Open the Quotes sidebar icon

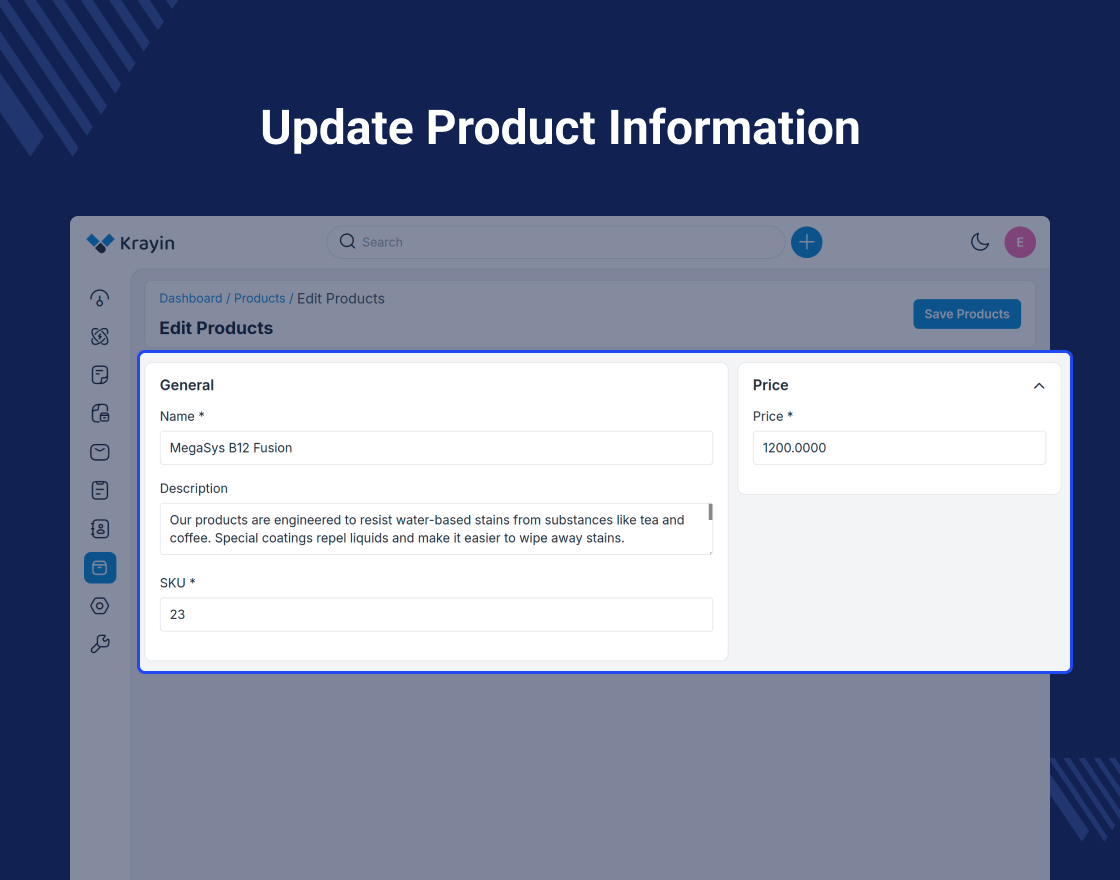100,375
